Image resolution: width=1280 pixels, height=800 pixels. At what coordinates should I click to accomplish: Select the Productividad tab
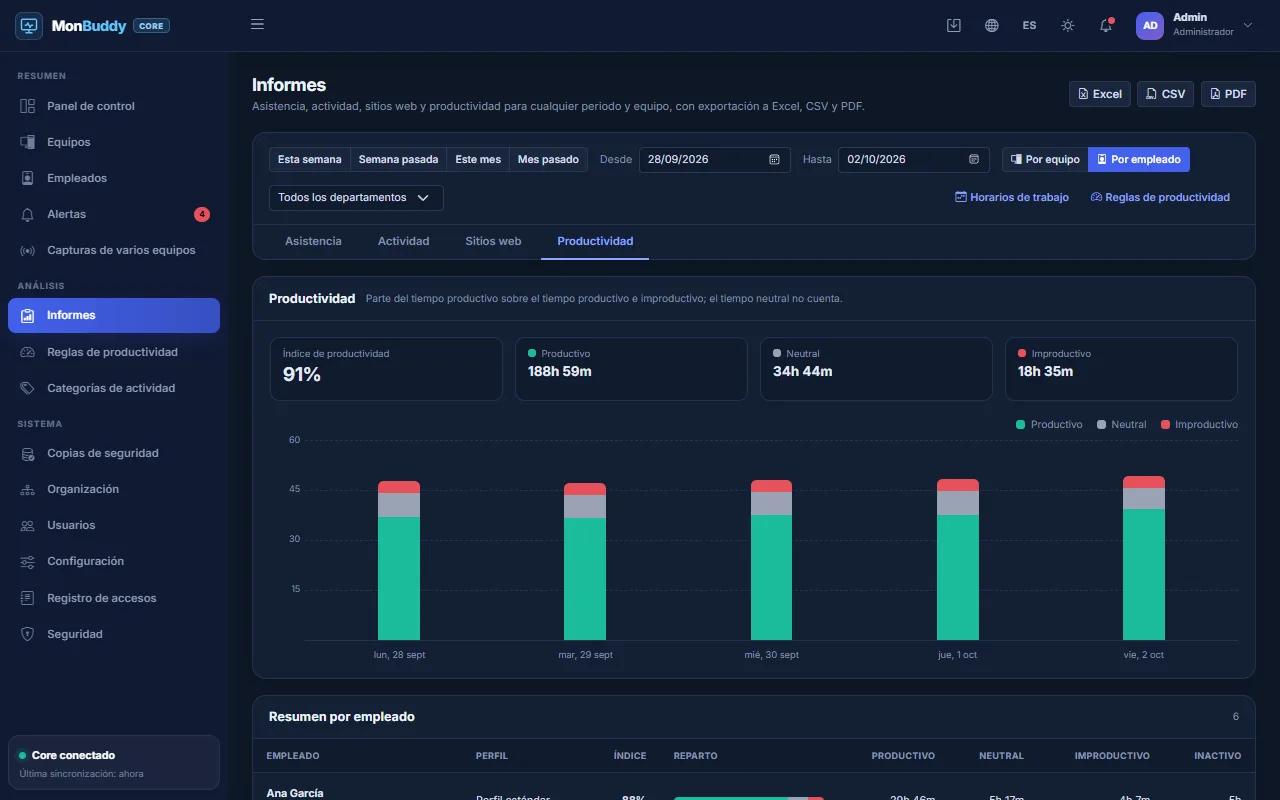[x=595, y=241]
